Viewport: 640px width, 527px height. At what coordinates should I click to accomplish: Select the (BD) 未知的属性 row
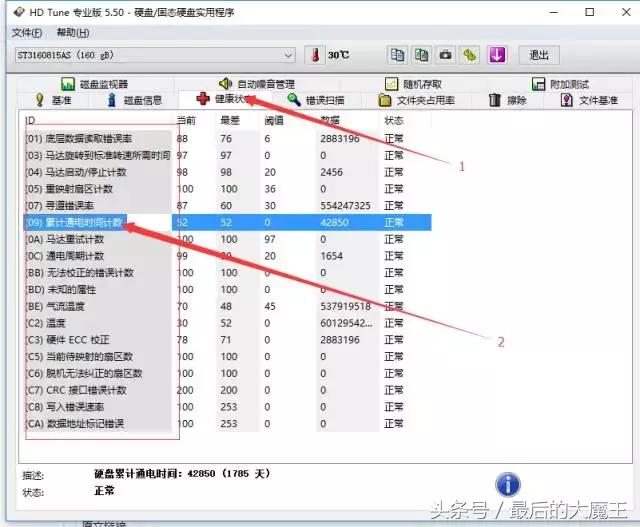point(227,289)
